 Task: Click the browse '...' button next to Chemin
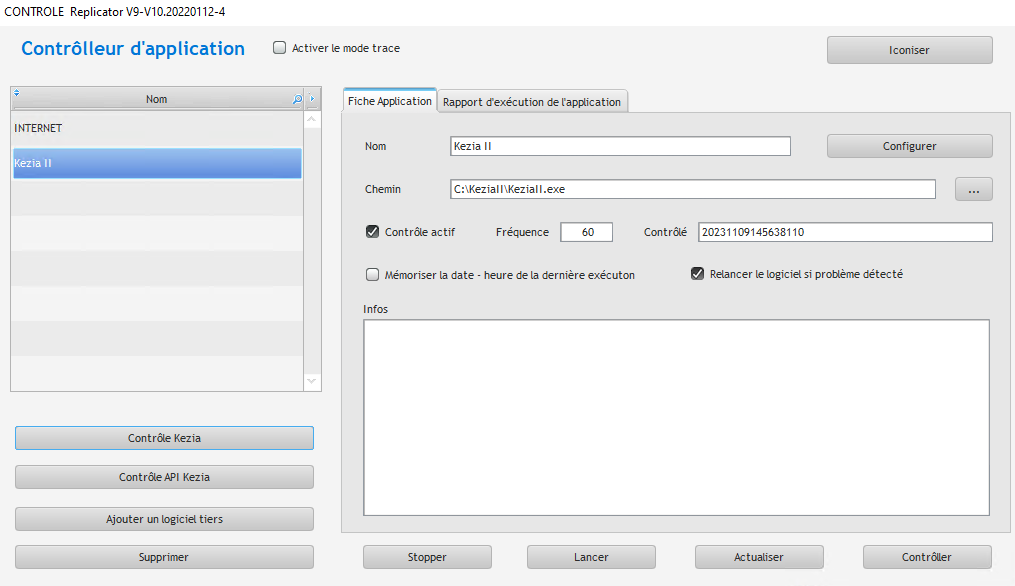click(x=973, y=189)
